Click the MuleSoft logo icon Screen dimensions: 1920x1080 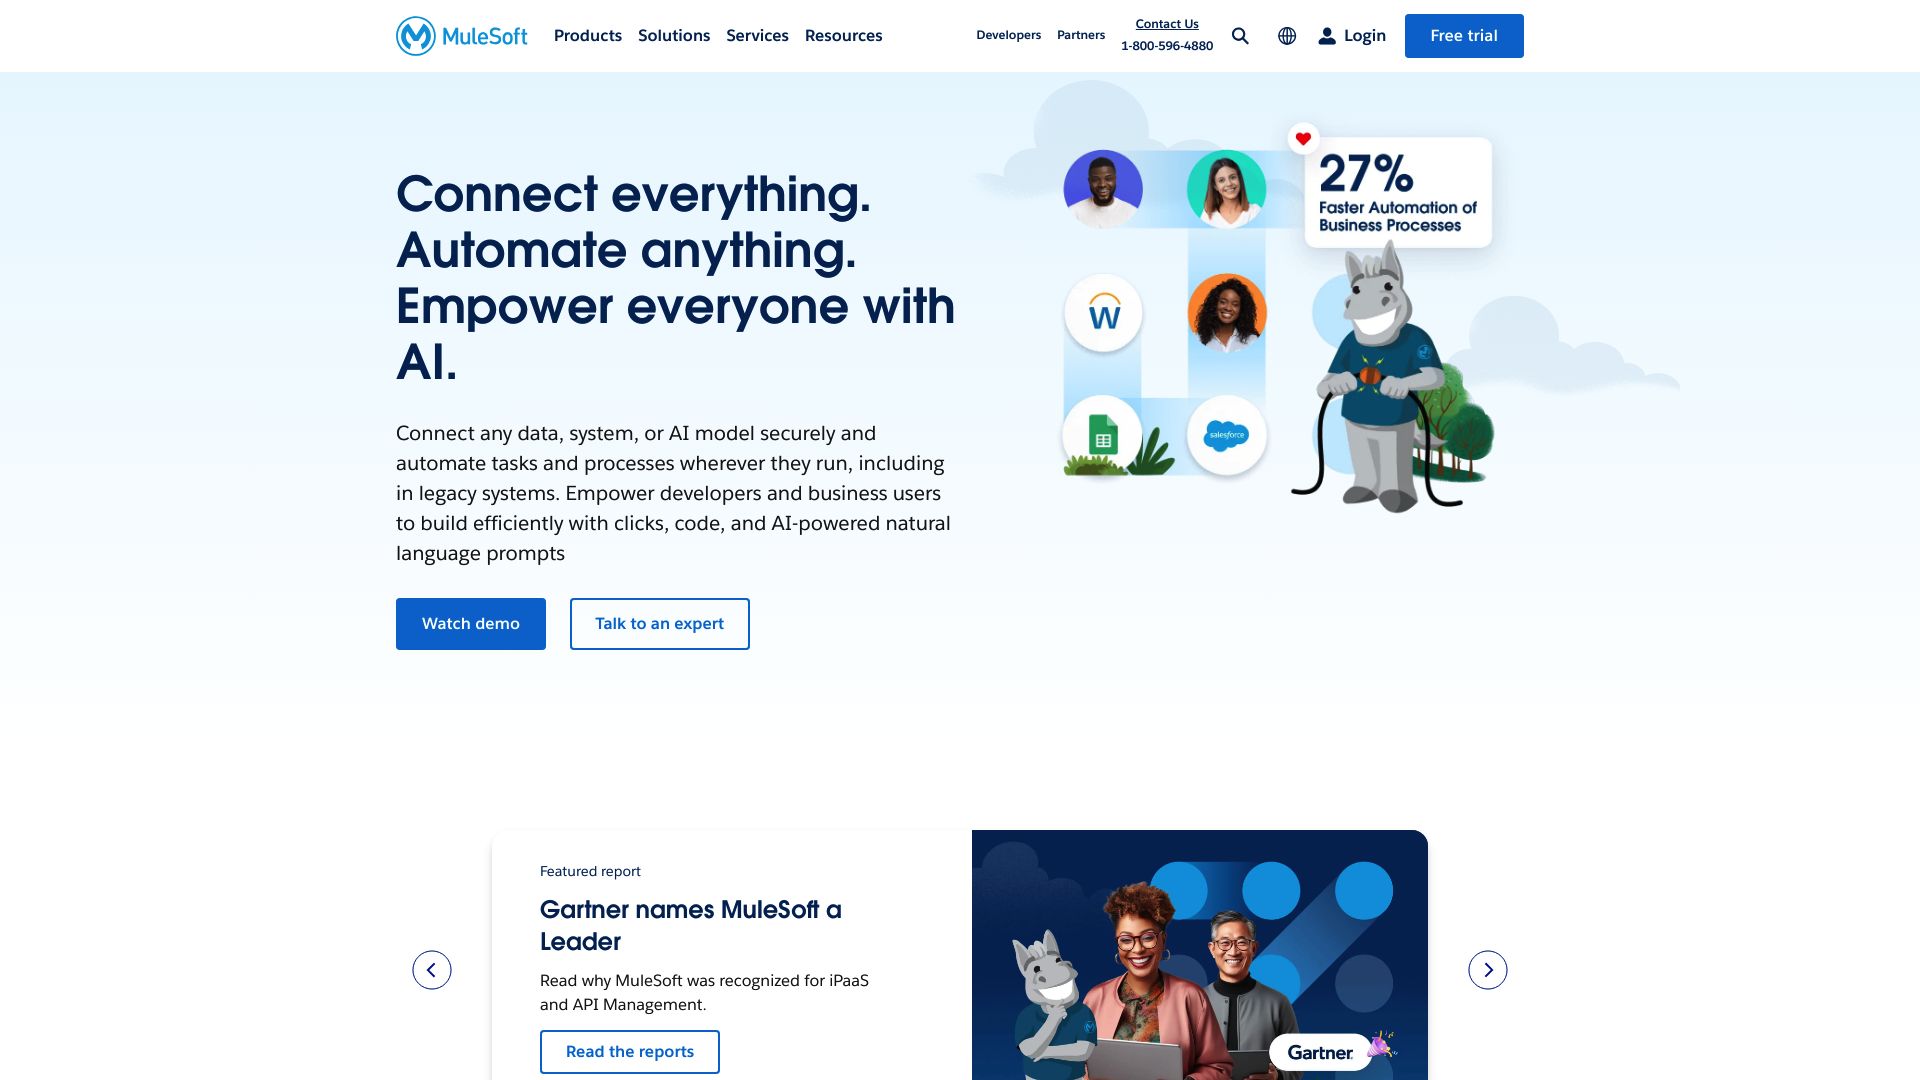414,36
